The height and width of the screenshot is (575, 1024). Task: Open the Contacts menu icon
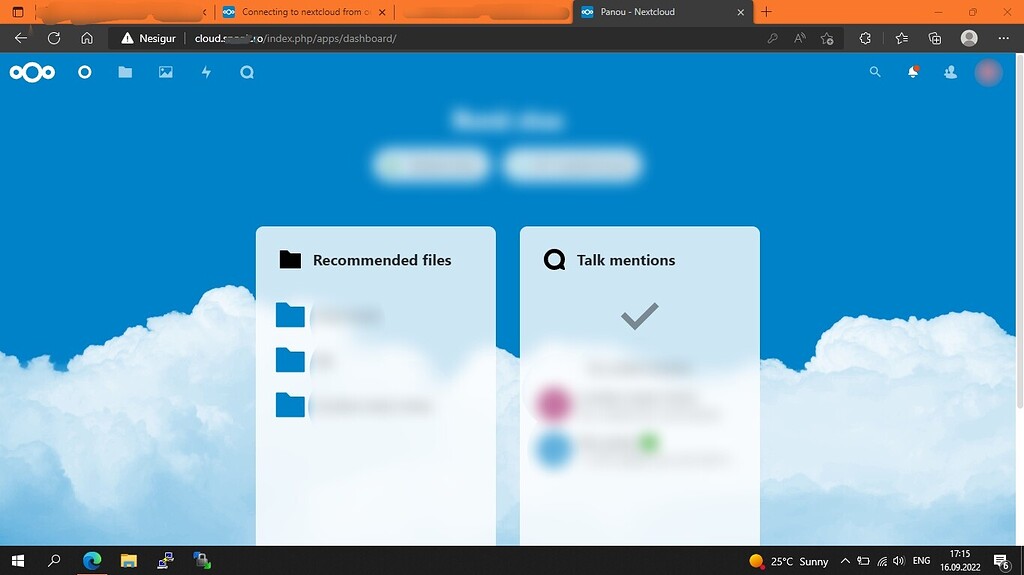click(950, 72)
